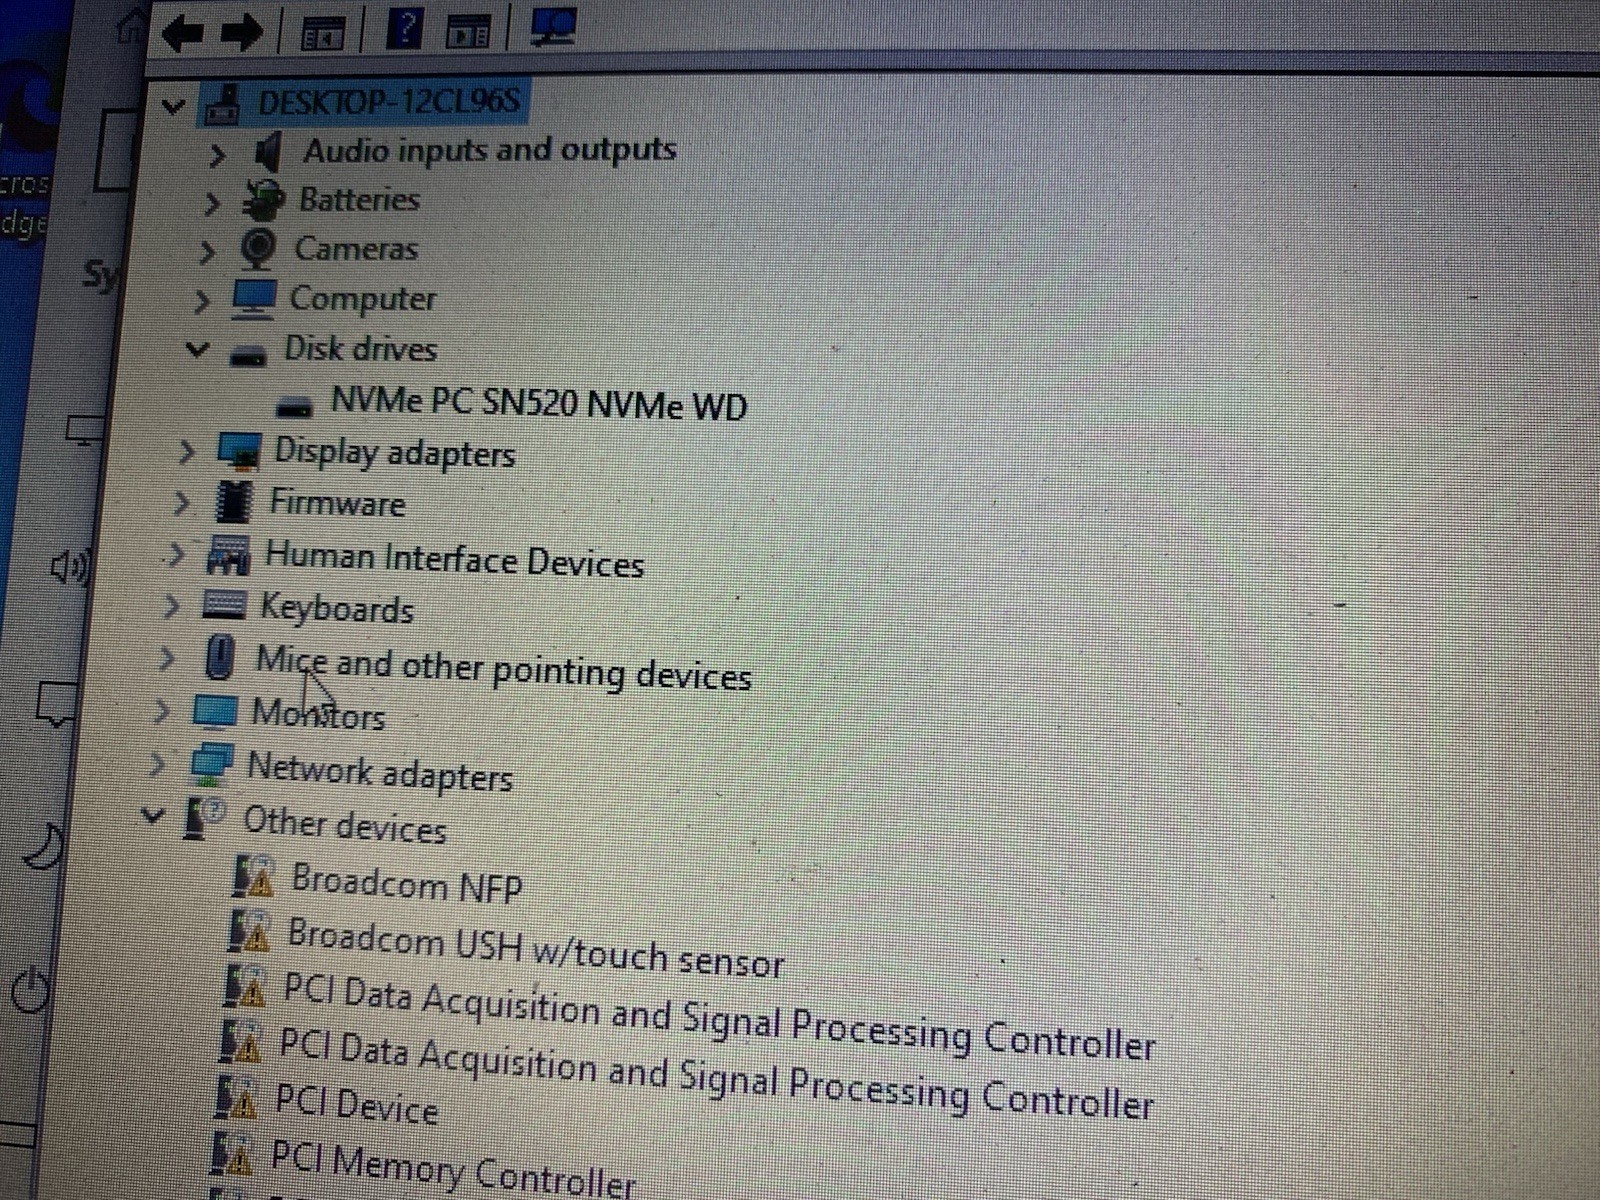This screenshot has height=1200, width=1600.
Task: Expand the Monitors category
Action: point(161,711)
